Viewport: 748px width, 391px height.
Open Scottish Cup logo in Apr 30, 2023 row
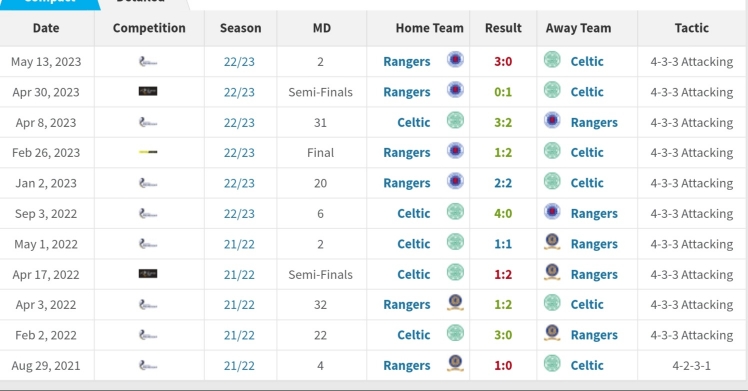point(148,91)
